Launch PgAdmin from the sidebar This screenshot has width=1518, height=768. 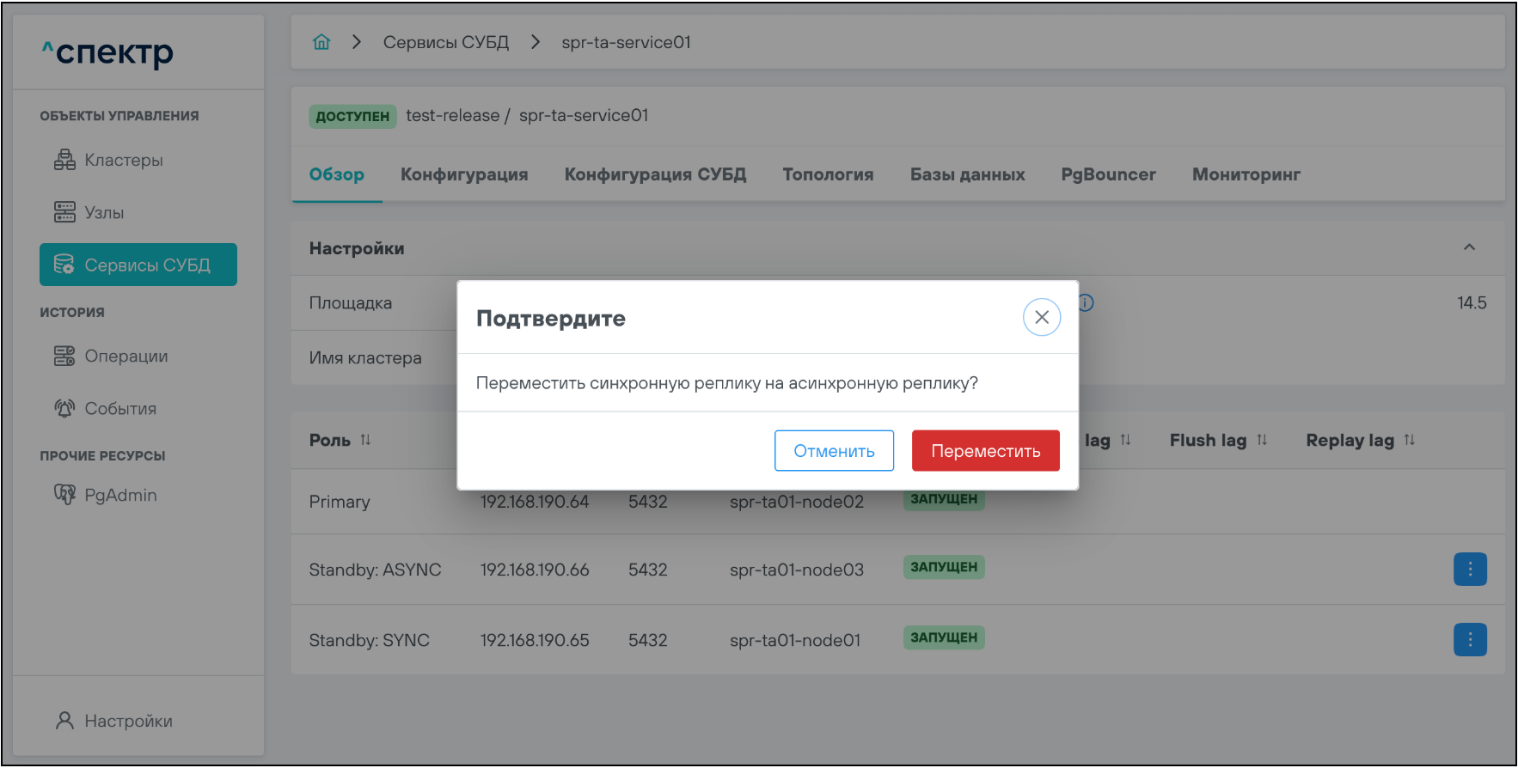click(x=106, y=495)
